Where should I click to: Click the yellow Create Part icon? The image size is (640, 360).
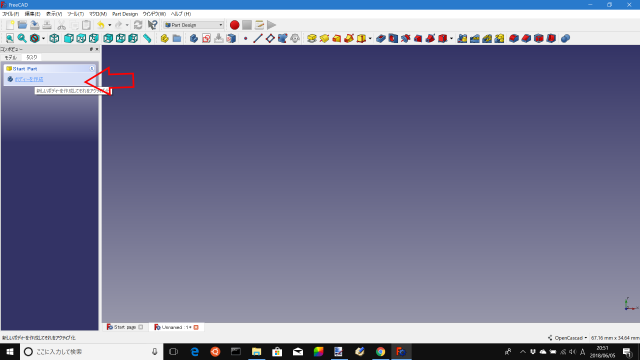tap(164, 38)
